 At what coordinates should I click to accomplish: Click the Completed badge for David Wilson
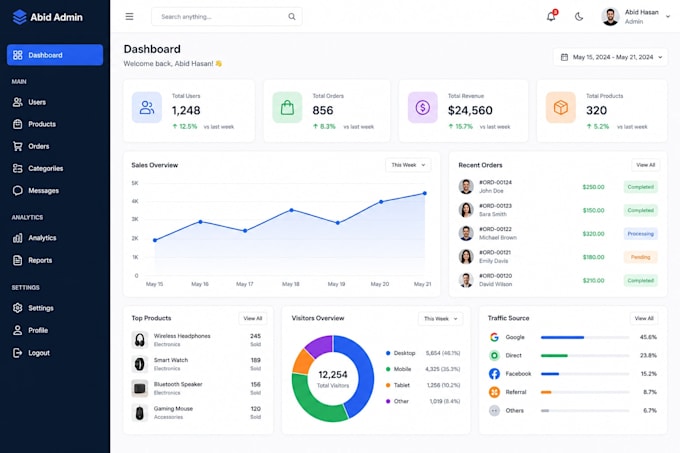[x=641, y=280]
